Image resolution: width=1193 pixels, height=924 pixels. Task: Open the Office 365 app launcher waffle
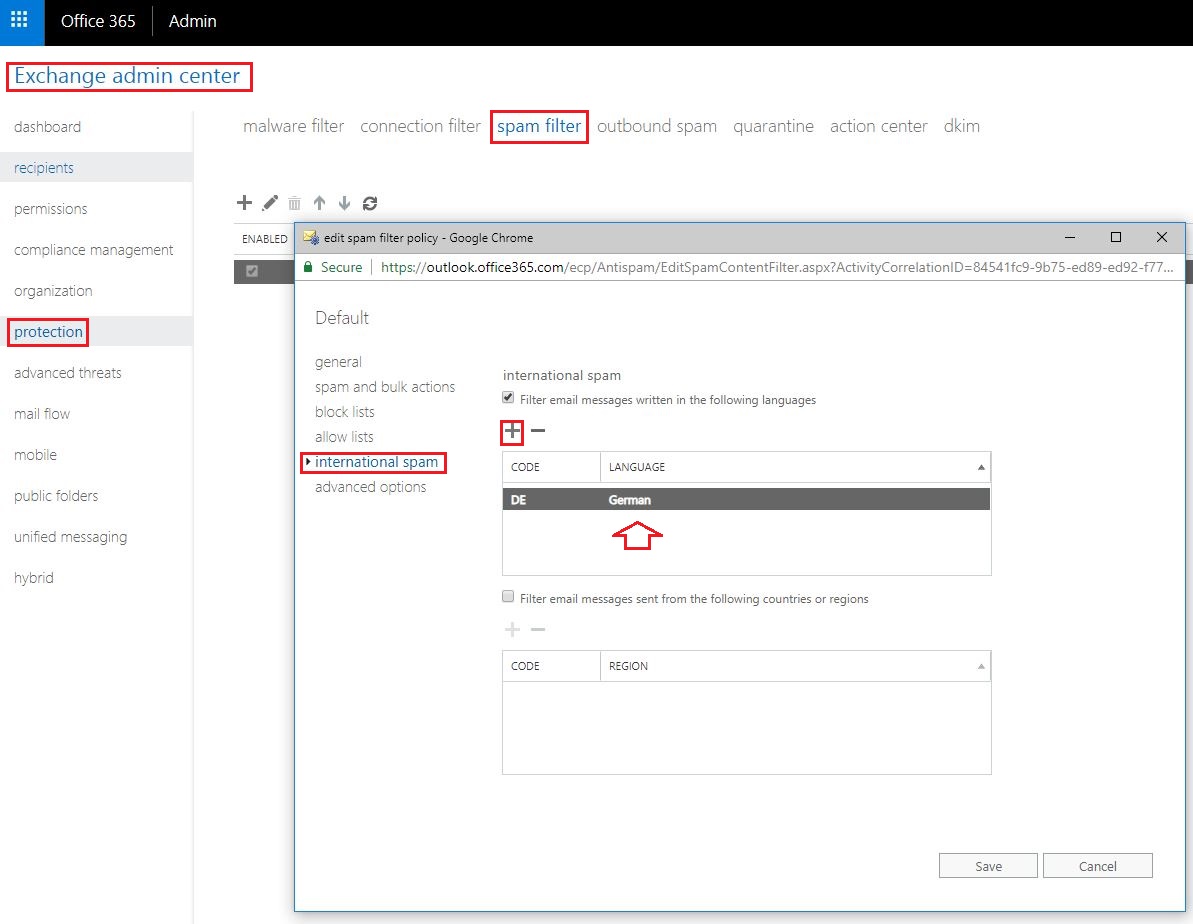point(20,21)
